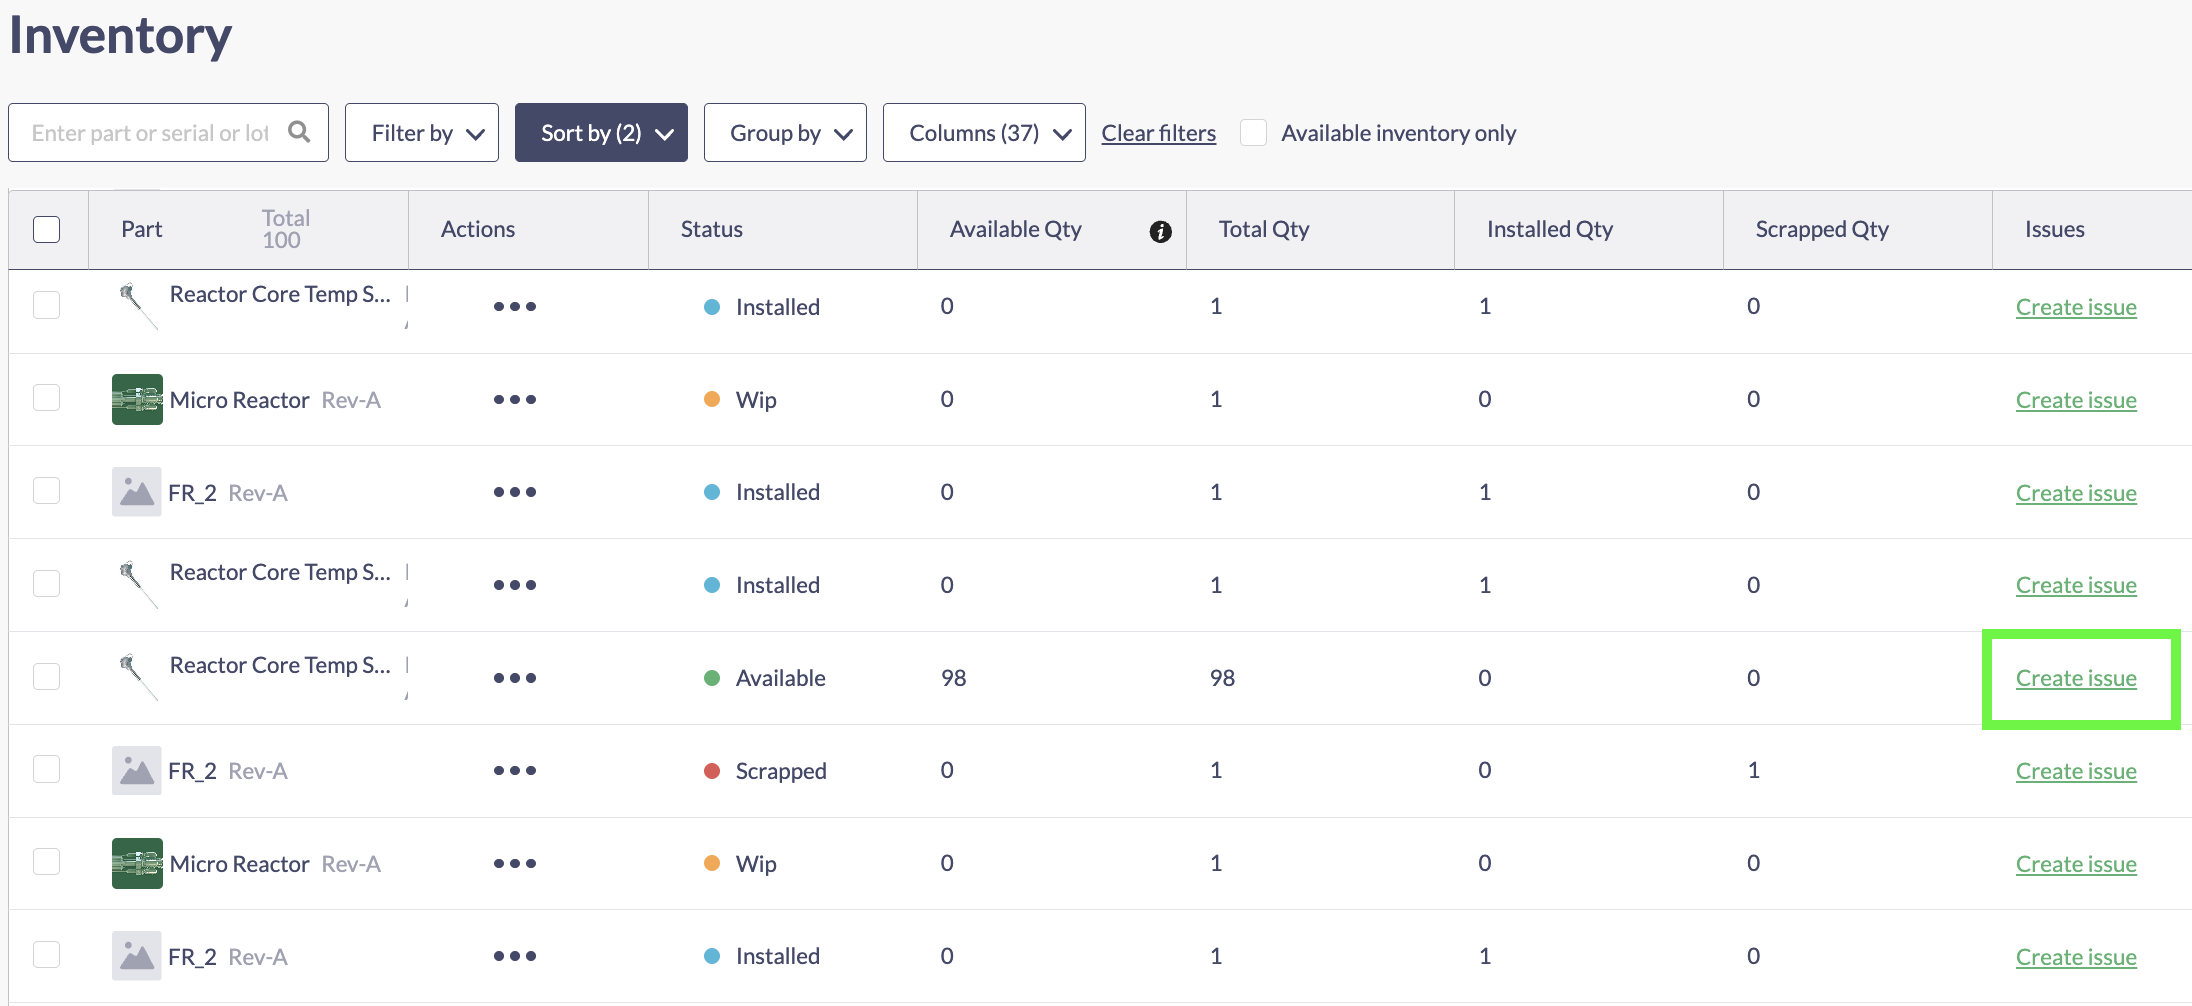Expand the Filter by dropdown
The width and height of the screenshot is (2192, 1006).
click(x=422, y=133)
